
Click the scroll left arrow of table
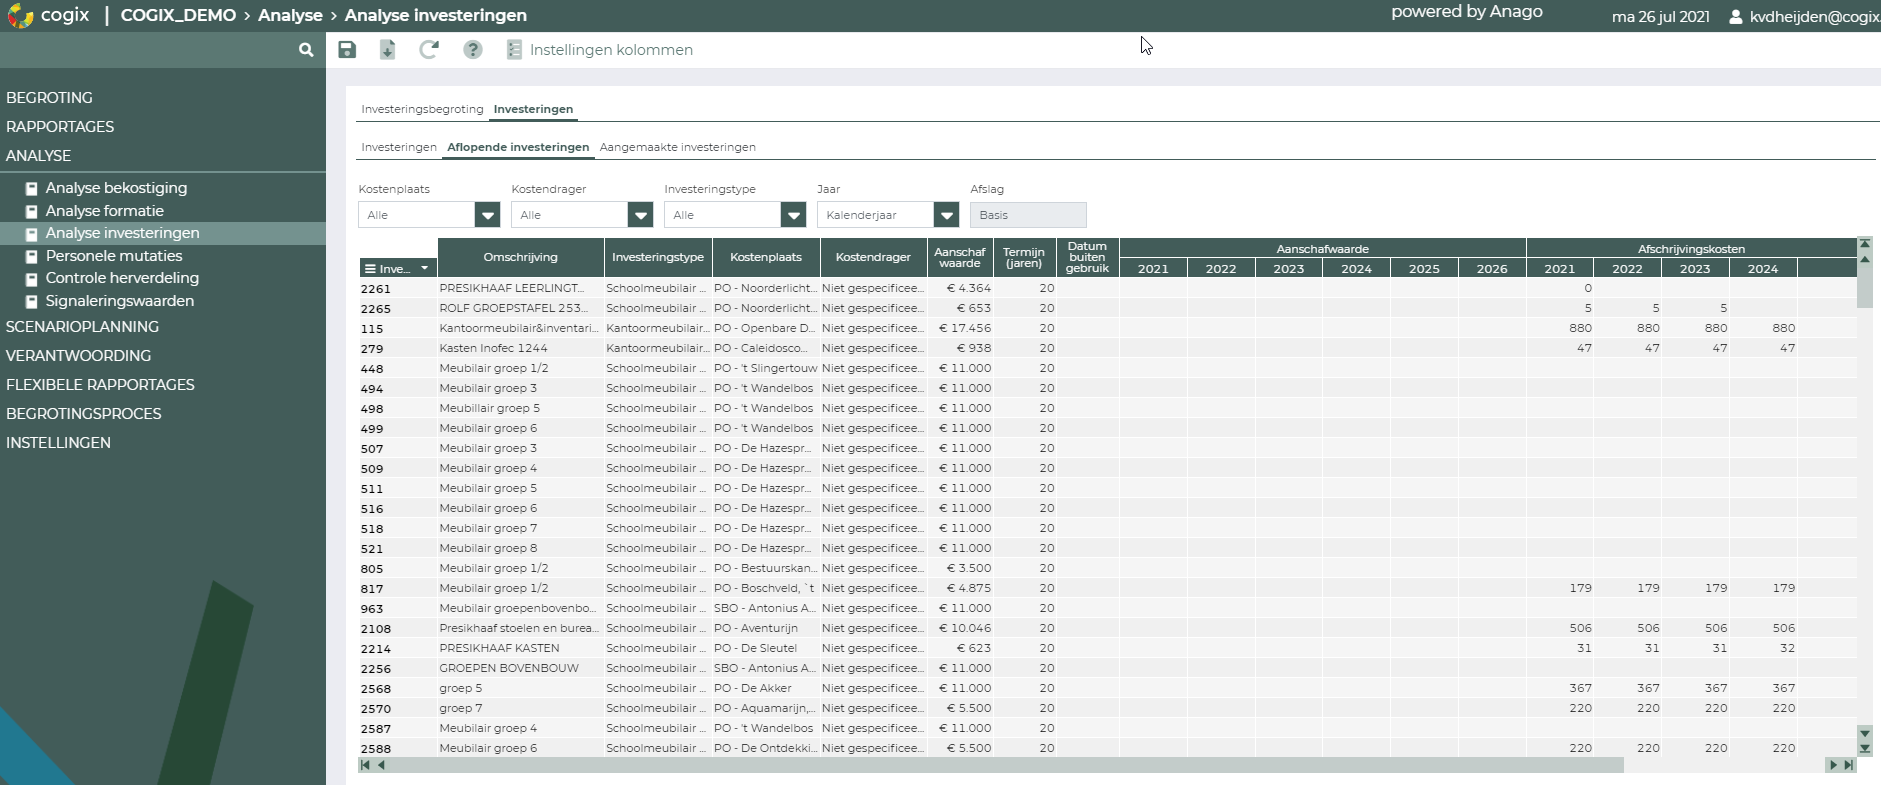(x=381, y=765)
